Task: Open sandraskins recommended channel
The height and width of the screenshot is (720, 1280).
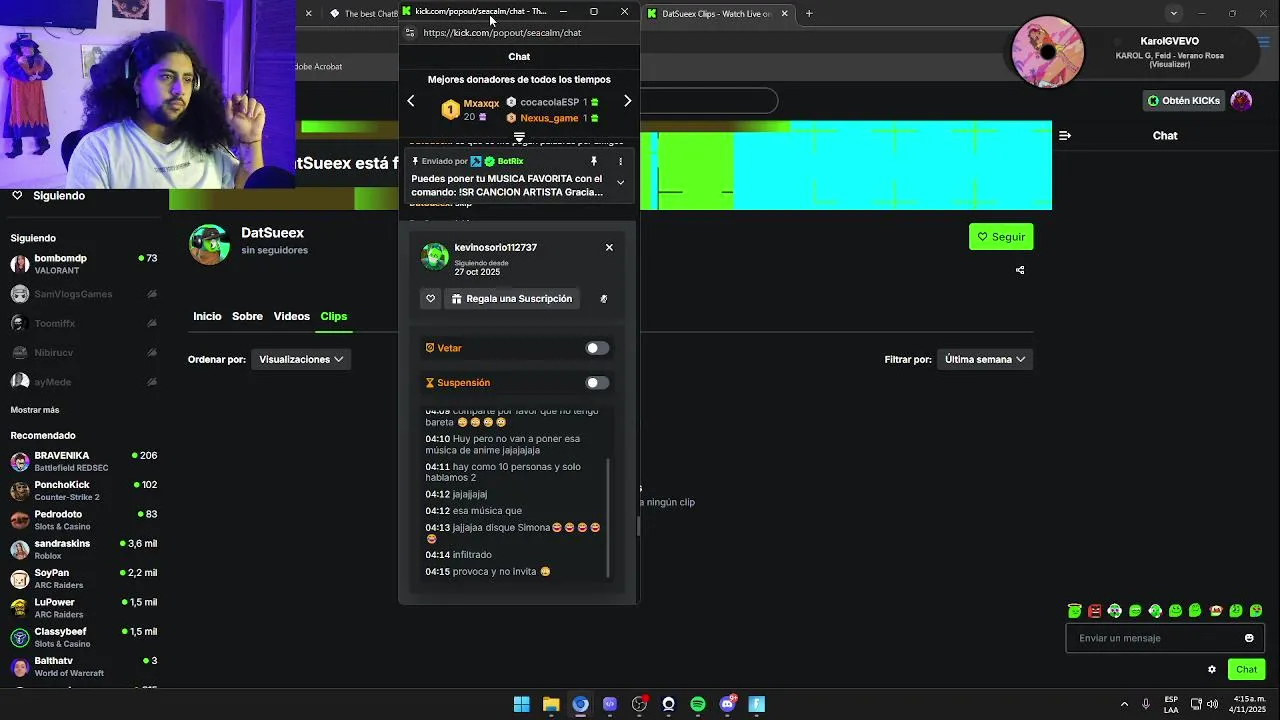Action: 84,549
